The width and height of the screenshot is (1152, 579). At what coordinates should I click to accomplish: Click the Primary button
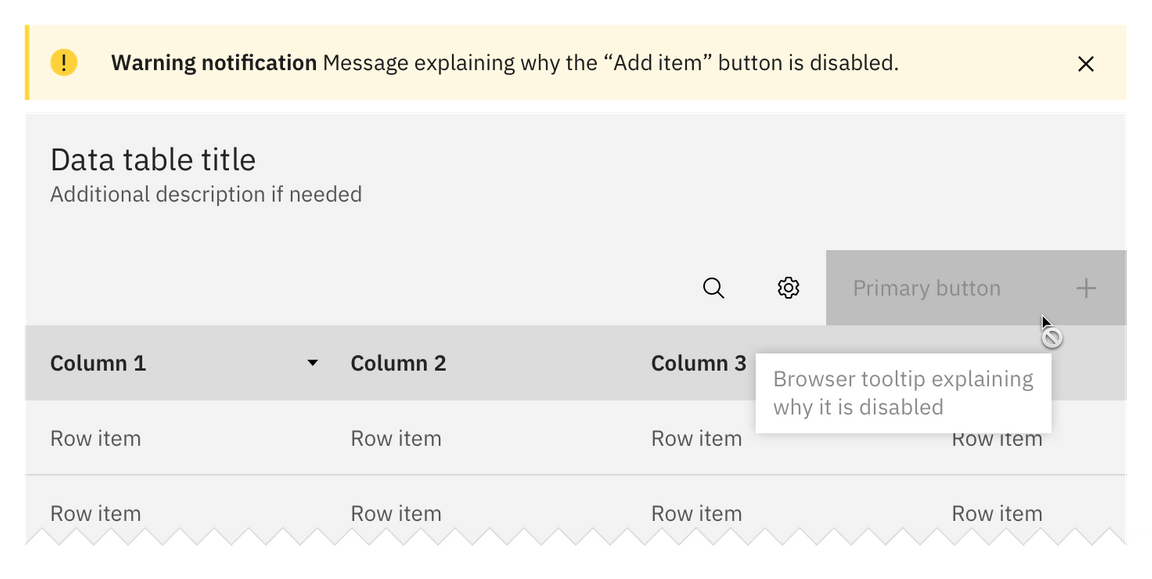(926, 287)
